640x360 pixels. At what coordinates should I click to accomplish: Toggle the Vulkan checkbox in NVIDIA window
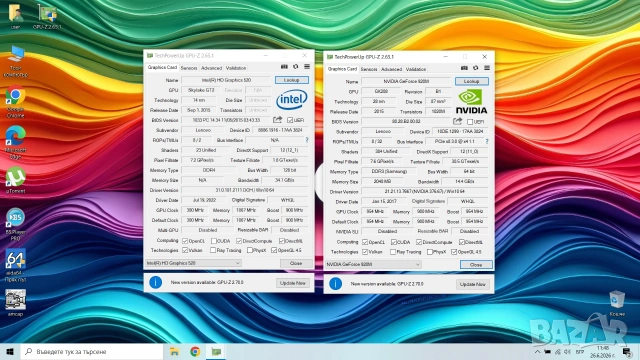pyautogui.click(x=365, y=252)
